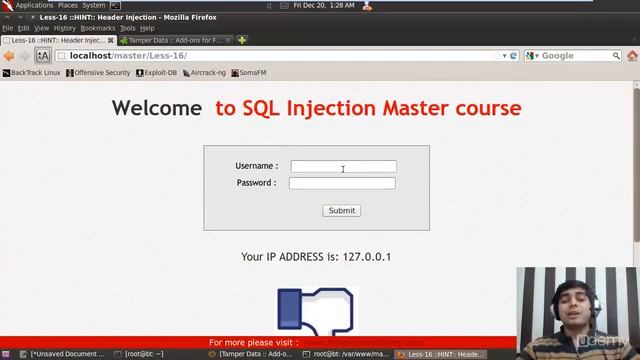Click the BackTrack dragon logo in top panel
This screenshot has height=360, width=640.
[7, 5]
